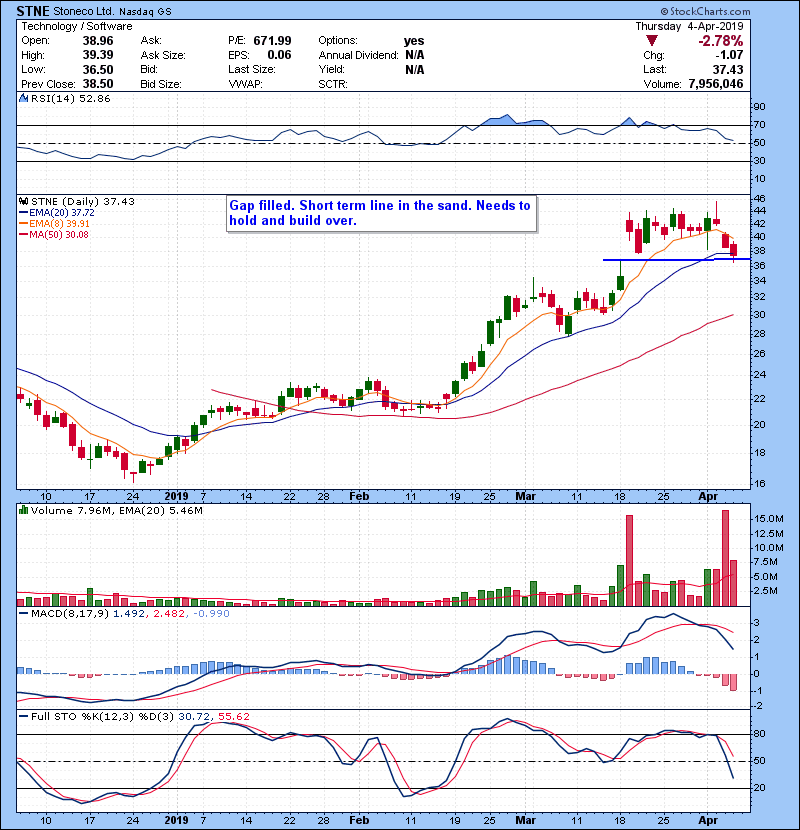Image resolution: width=800 pixels, height=830 pixels.
Task: Click the Apr label on bottom date axis
Action: (708, 820)
